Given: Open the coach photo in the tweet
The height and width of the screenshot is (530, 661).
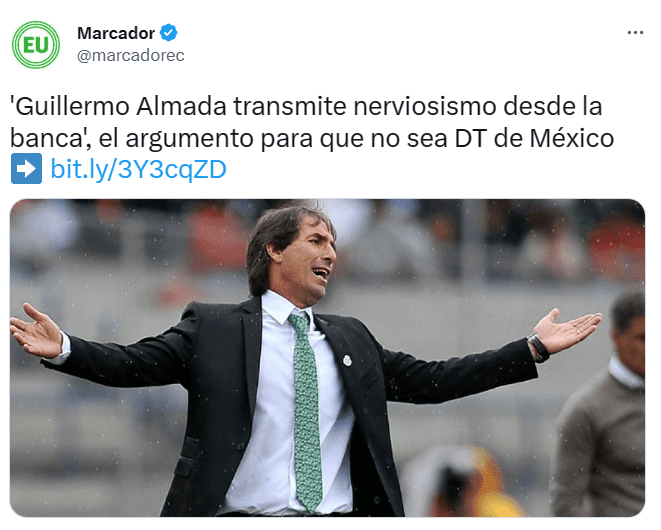Looking at the screenshot, I should (x=327, y=358).
